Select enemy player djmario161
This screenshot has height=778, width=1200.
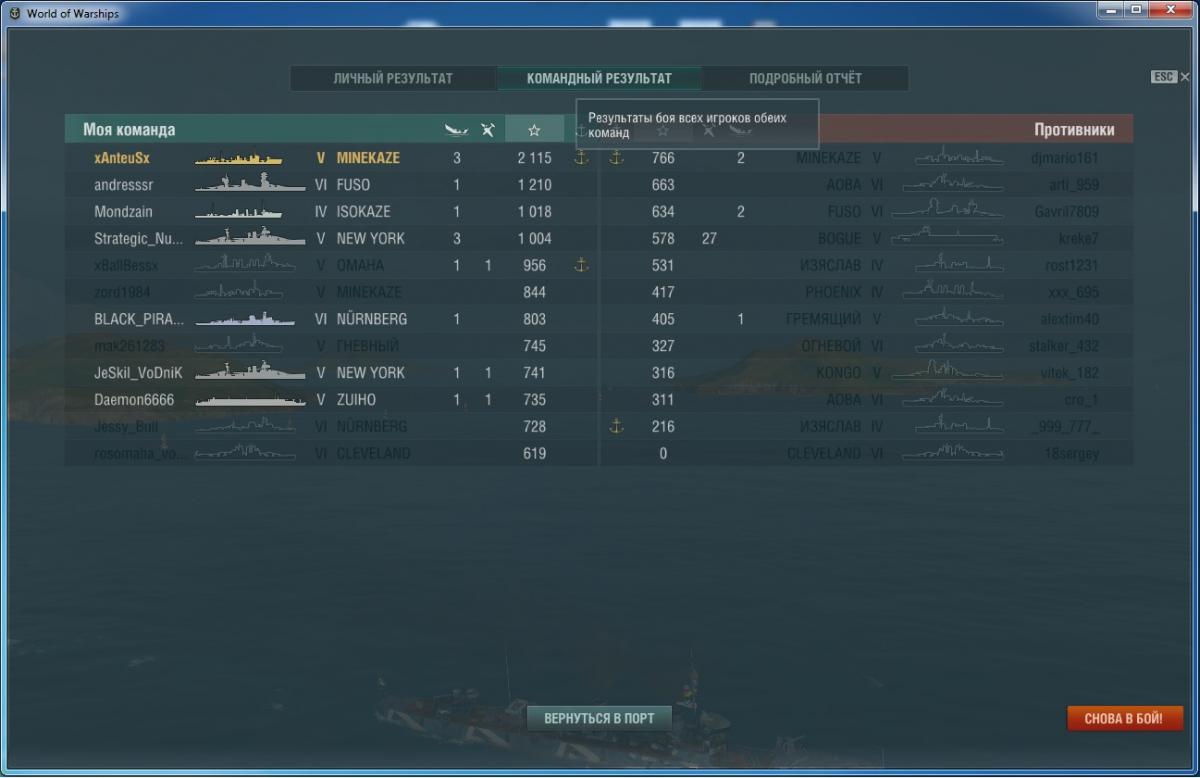coord(1065,158)
